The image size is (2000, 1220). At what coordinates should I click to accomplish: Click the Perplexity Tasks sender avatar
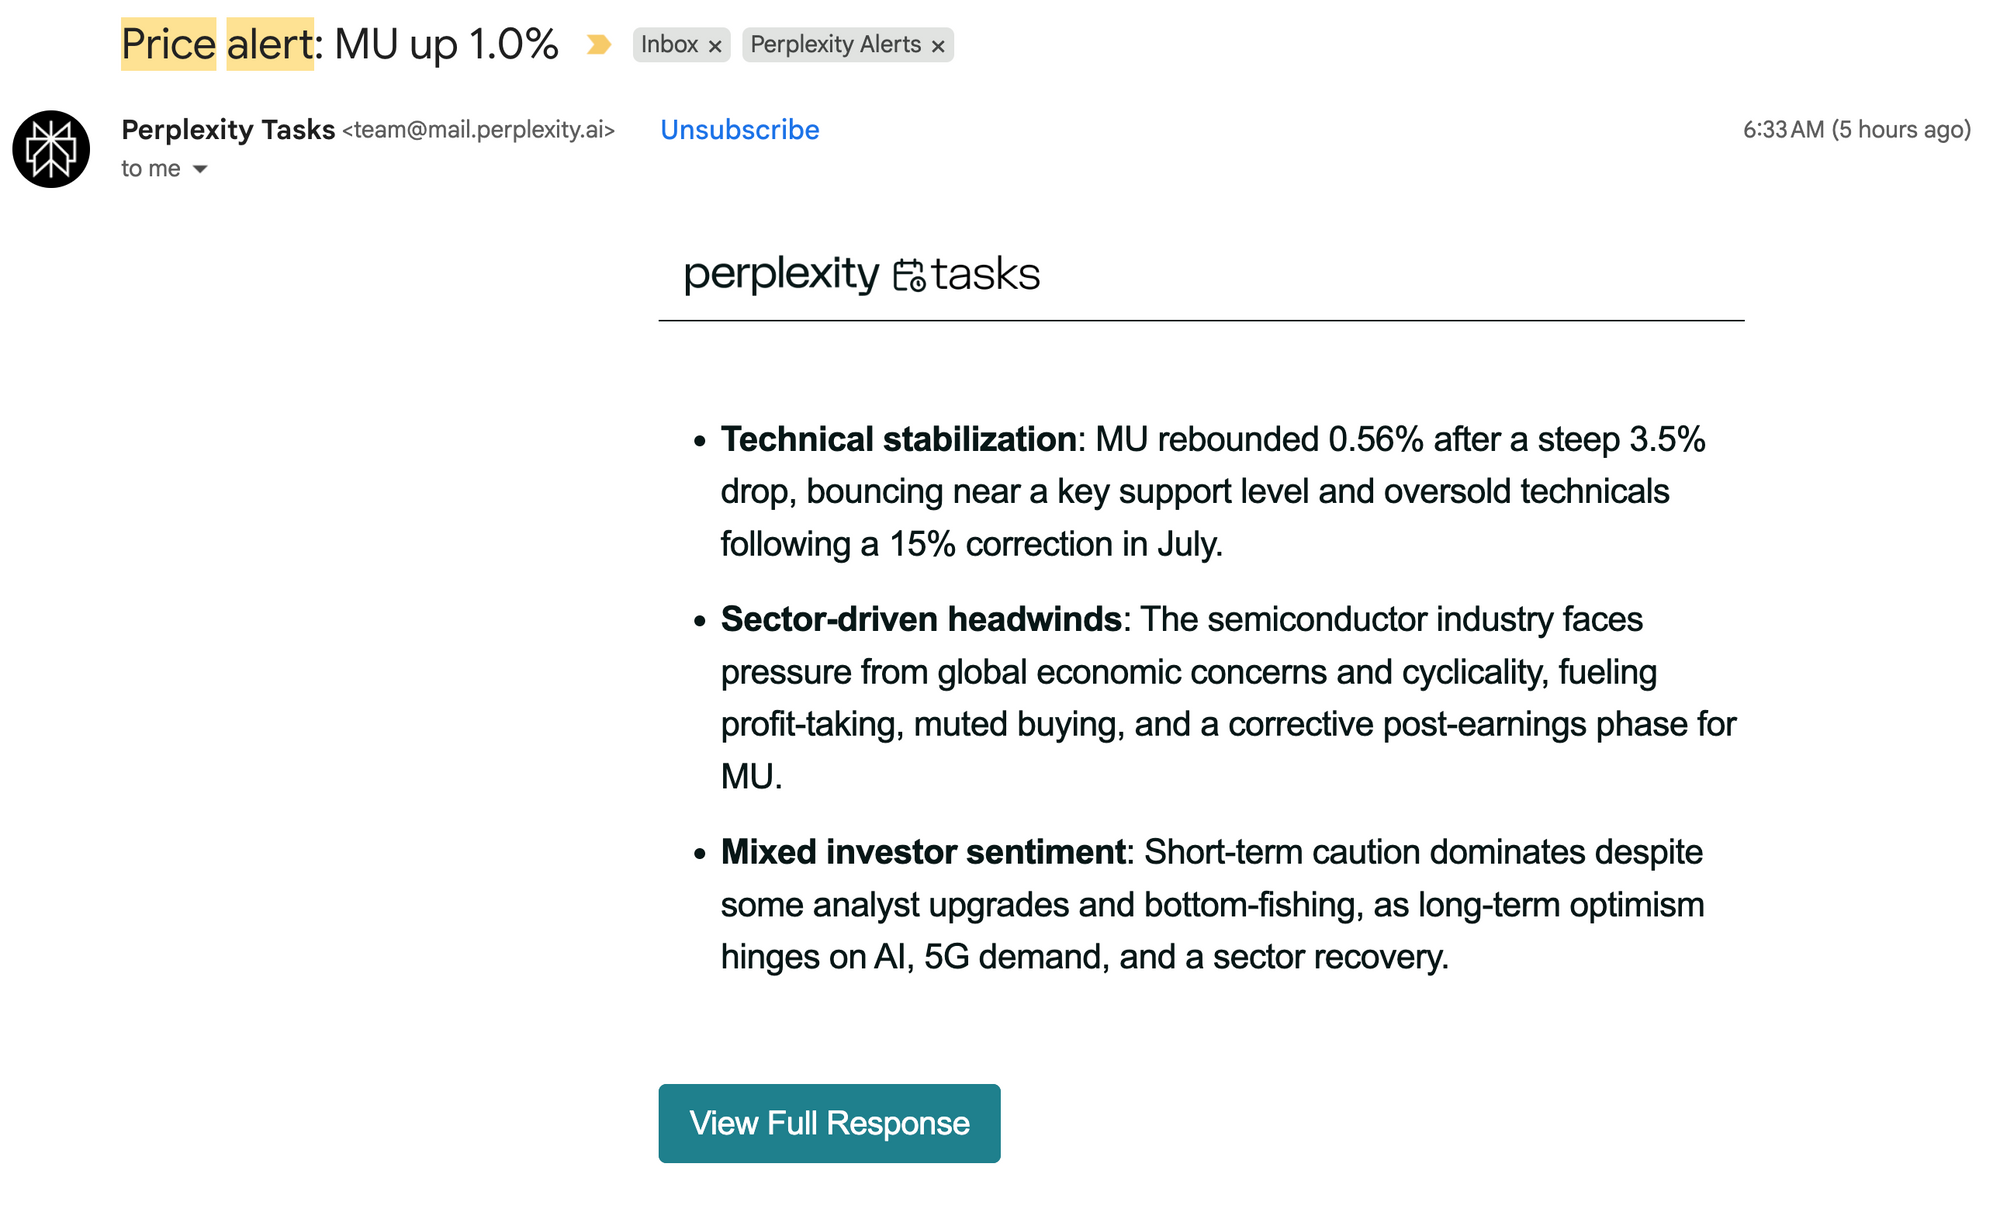51,149
